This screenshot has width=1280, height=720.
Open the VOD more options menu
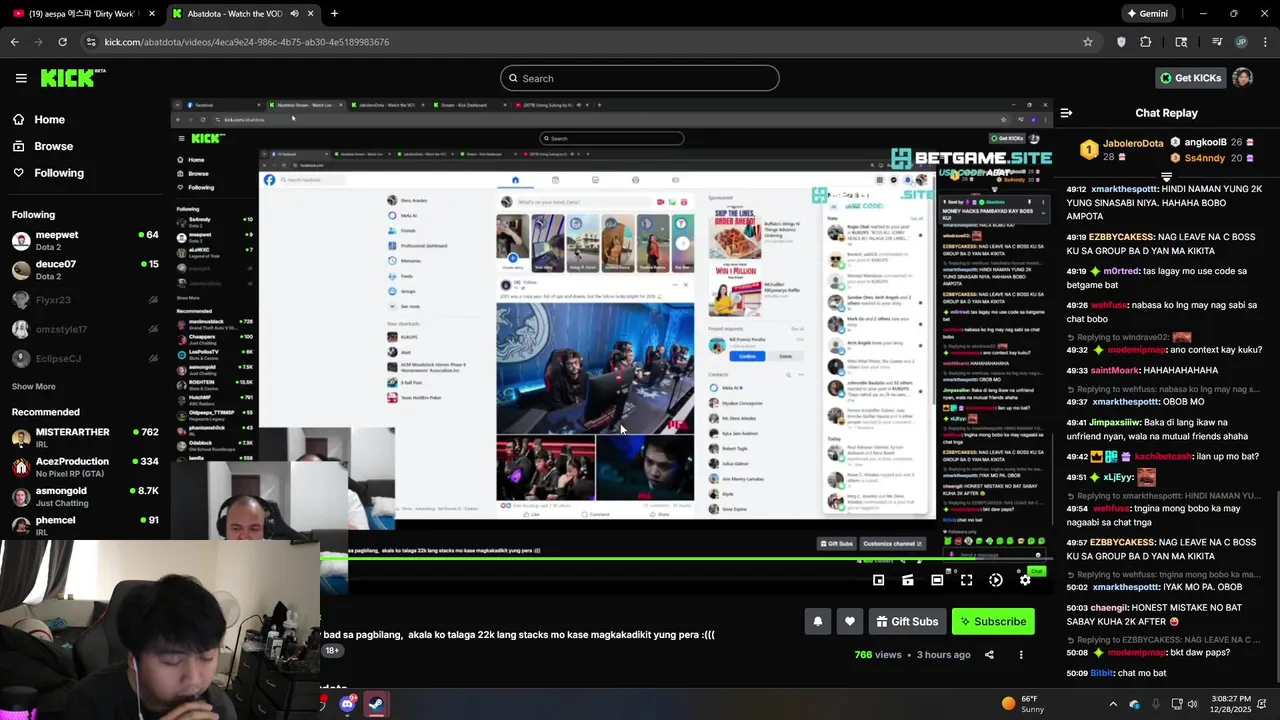1021,655
